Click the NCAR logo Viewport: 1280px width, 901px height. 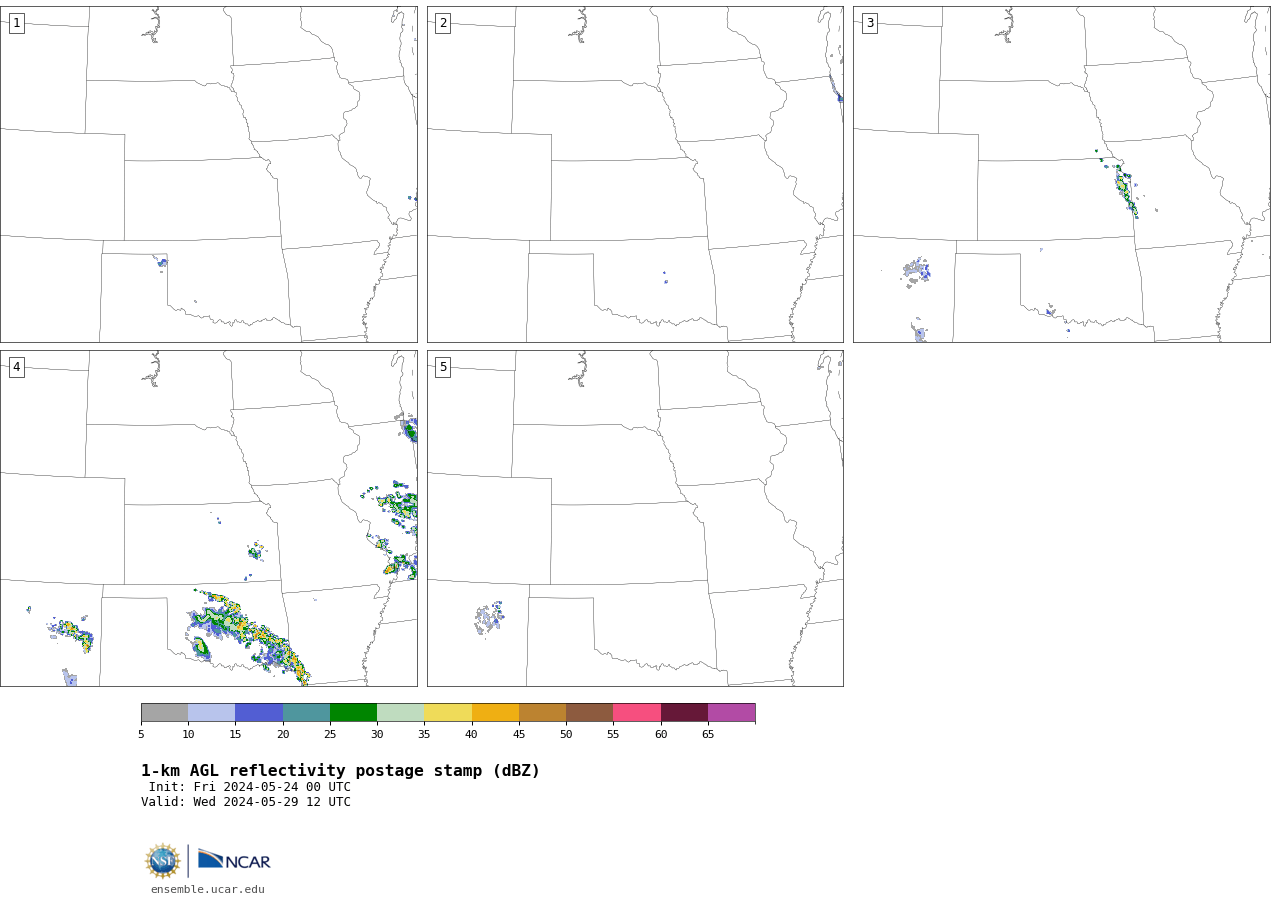(x=234, y=860)
